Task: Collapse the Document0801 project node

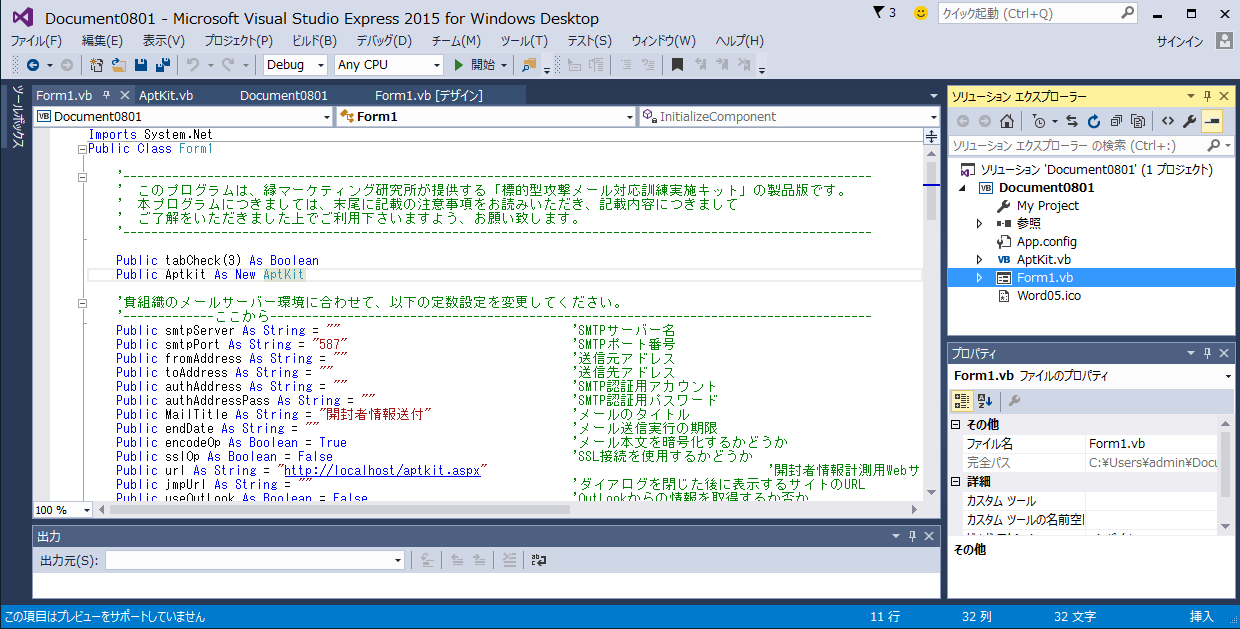Action: click(963, 187)
